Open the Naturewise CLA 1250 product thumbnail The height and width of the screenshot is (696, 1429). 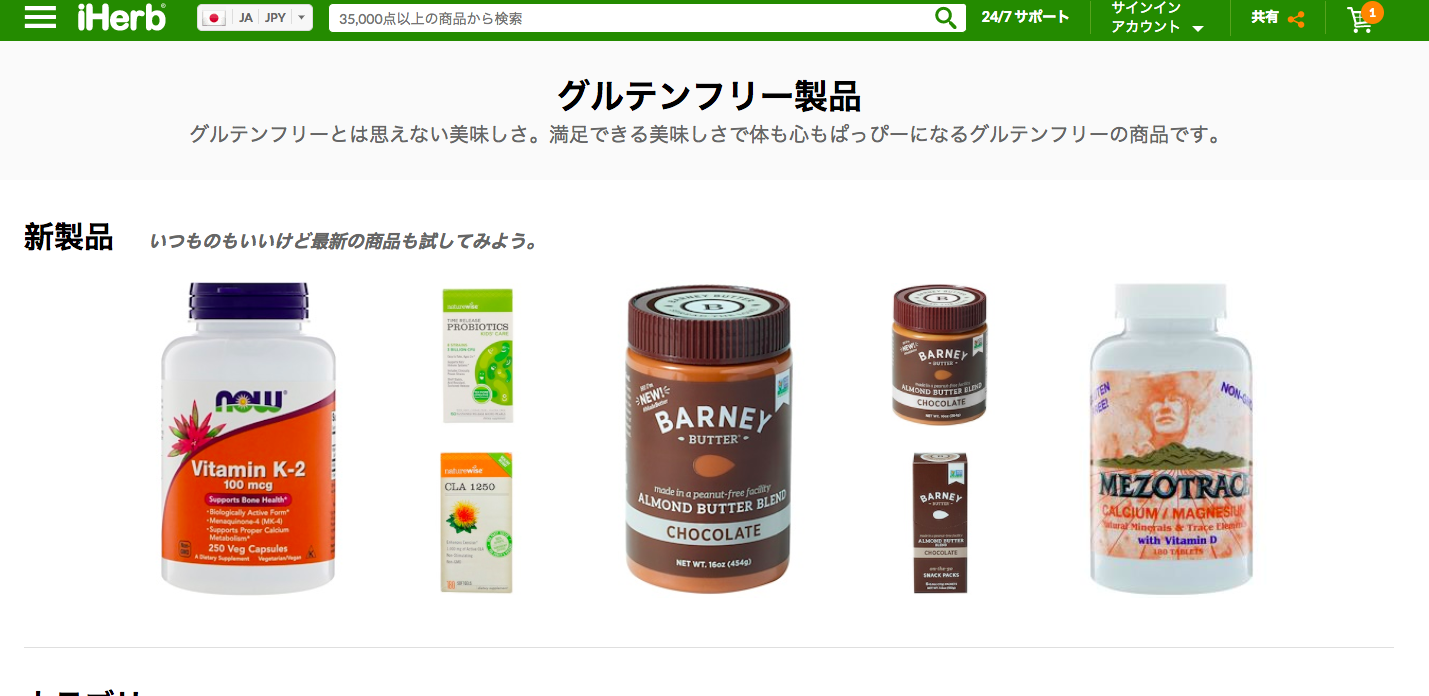tap(477, 522)
